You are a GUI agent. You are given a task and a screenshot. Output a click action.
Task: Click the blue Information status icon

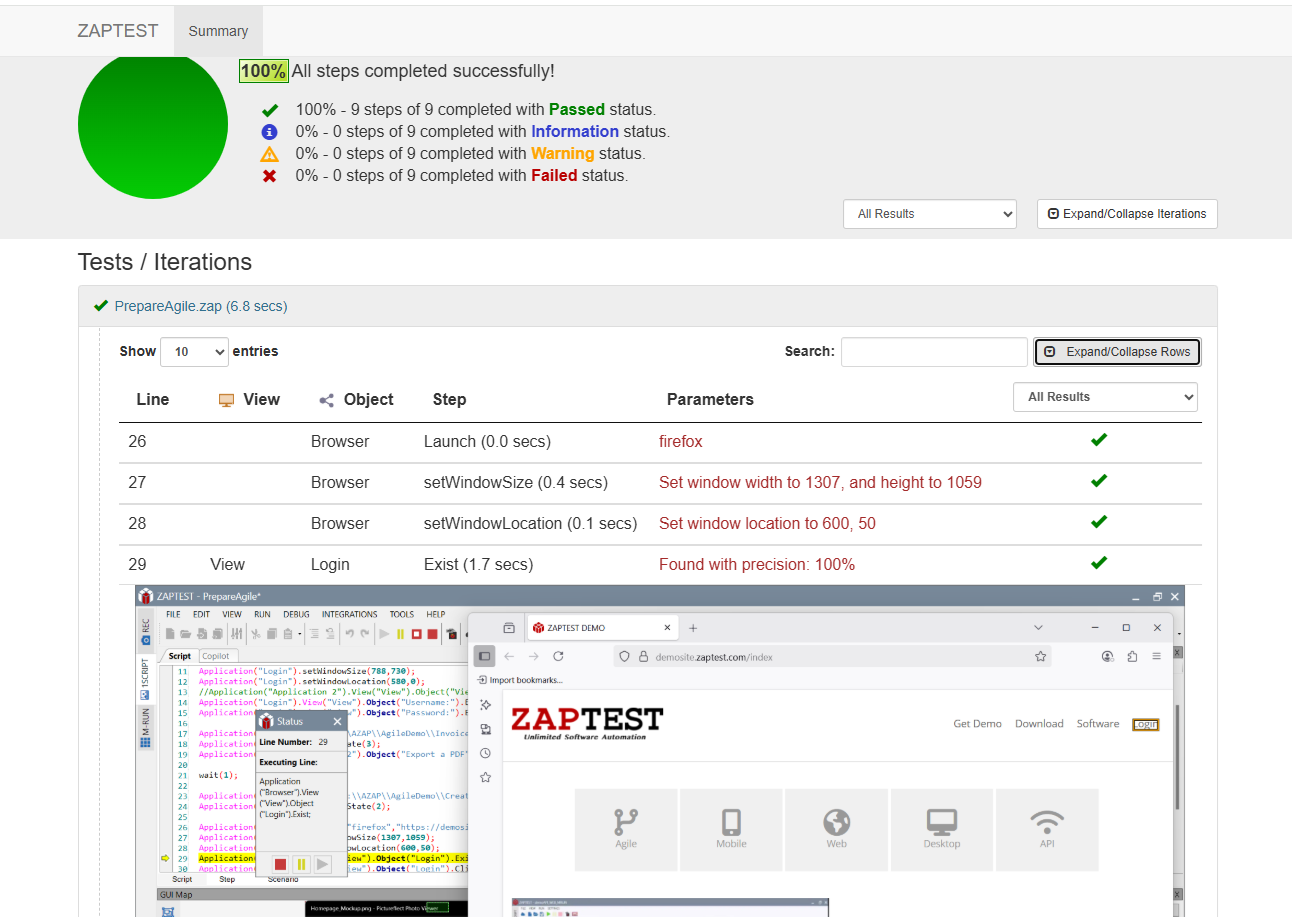pyautogui.click(x=269, y=132)
